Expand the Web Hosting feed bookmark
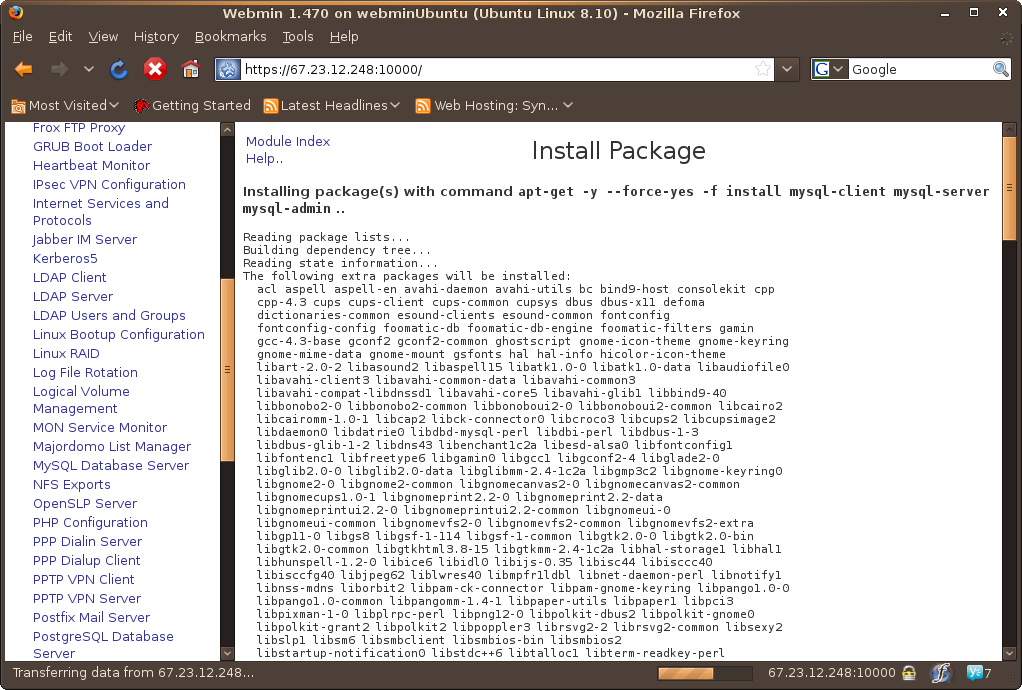The image size is (1022, 690). tap(494, 106)
